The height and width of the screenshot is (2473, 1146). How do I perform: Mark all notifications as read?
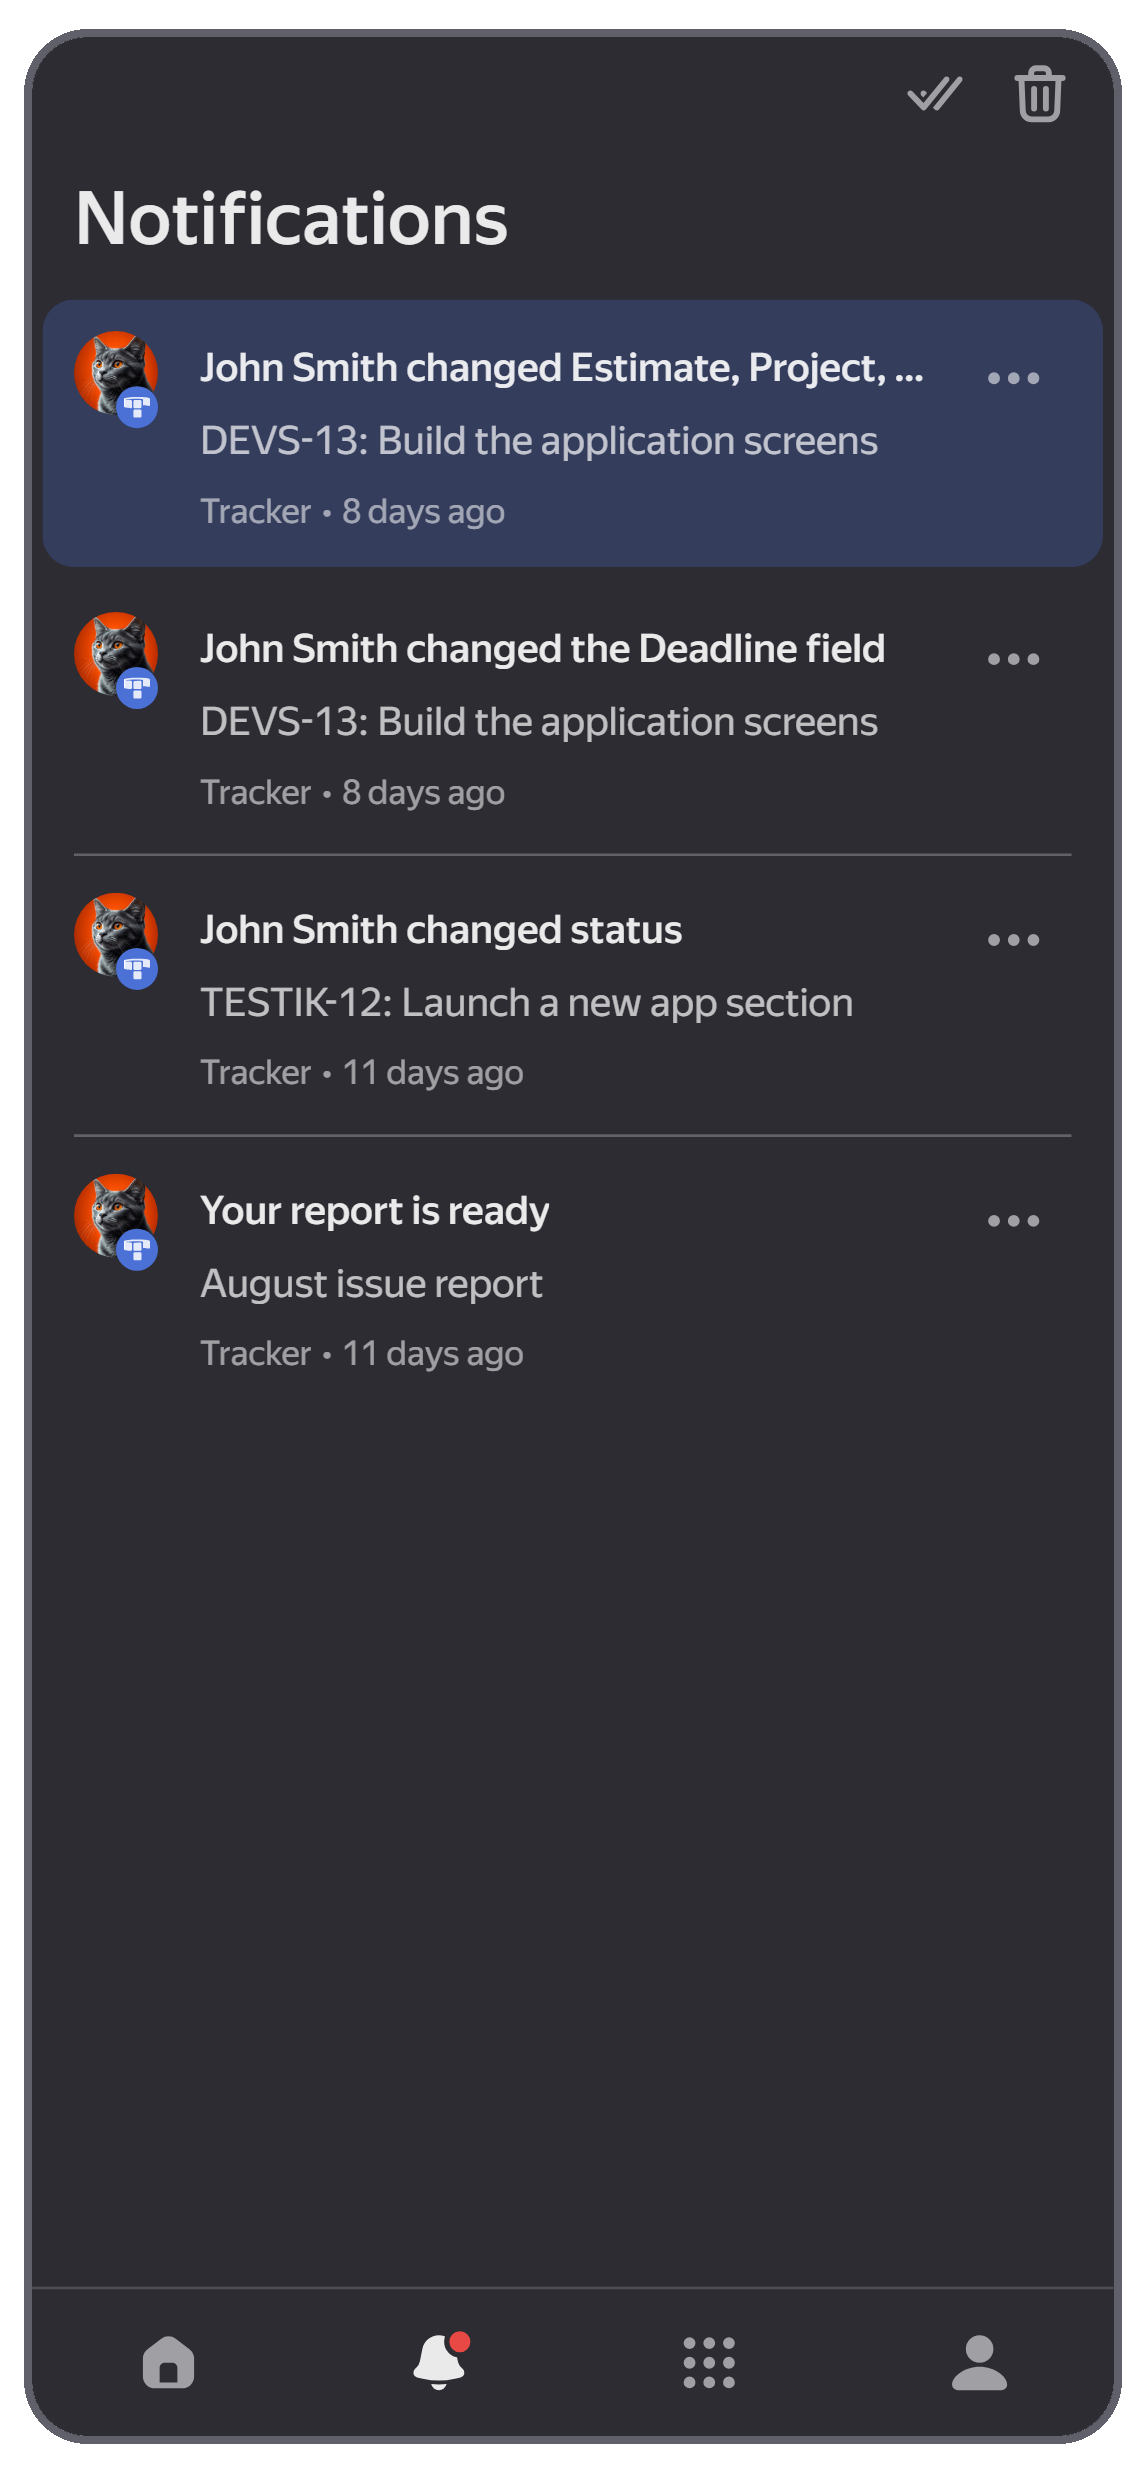934,94
